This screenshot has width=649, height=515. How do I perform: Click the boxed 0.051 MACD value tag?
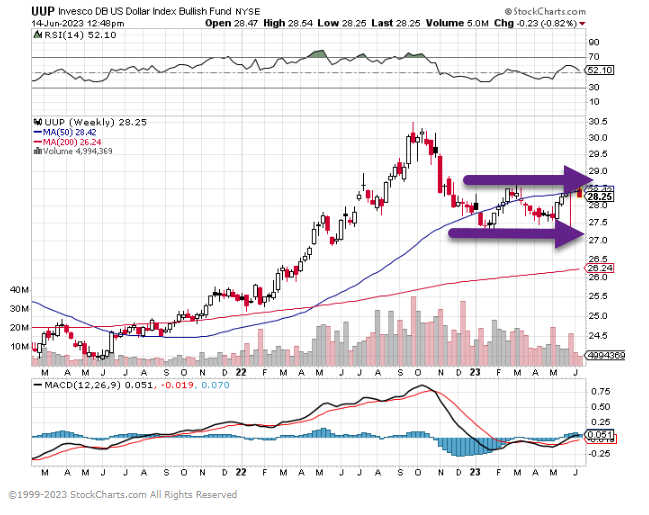click(599, 435)
